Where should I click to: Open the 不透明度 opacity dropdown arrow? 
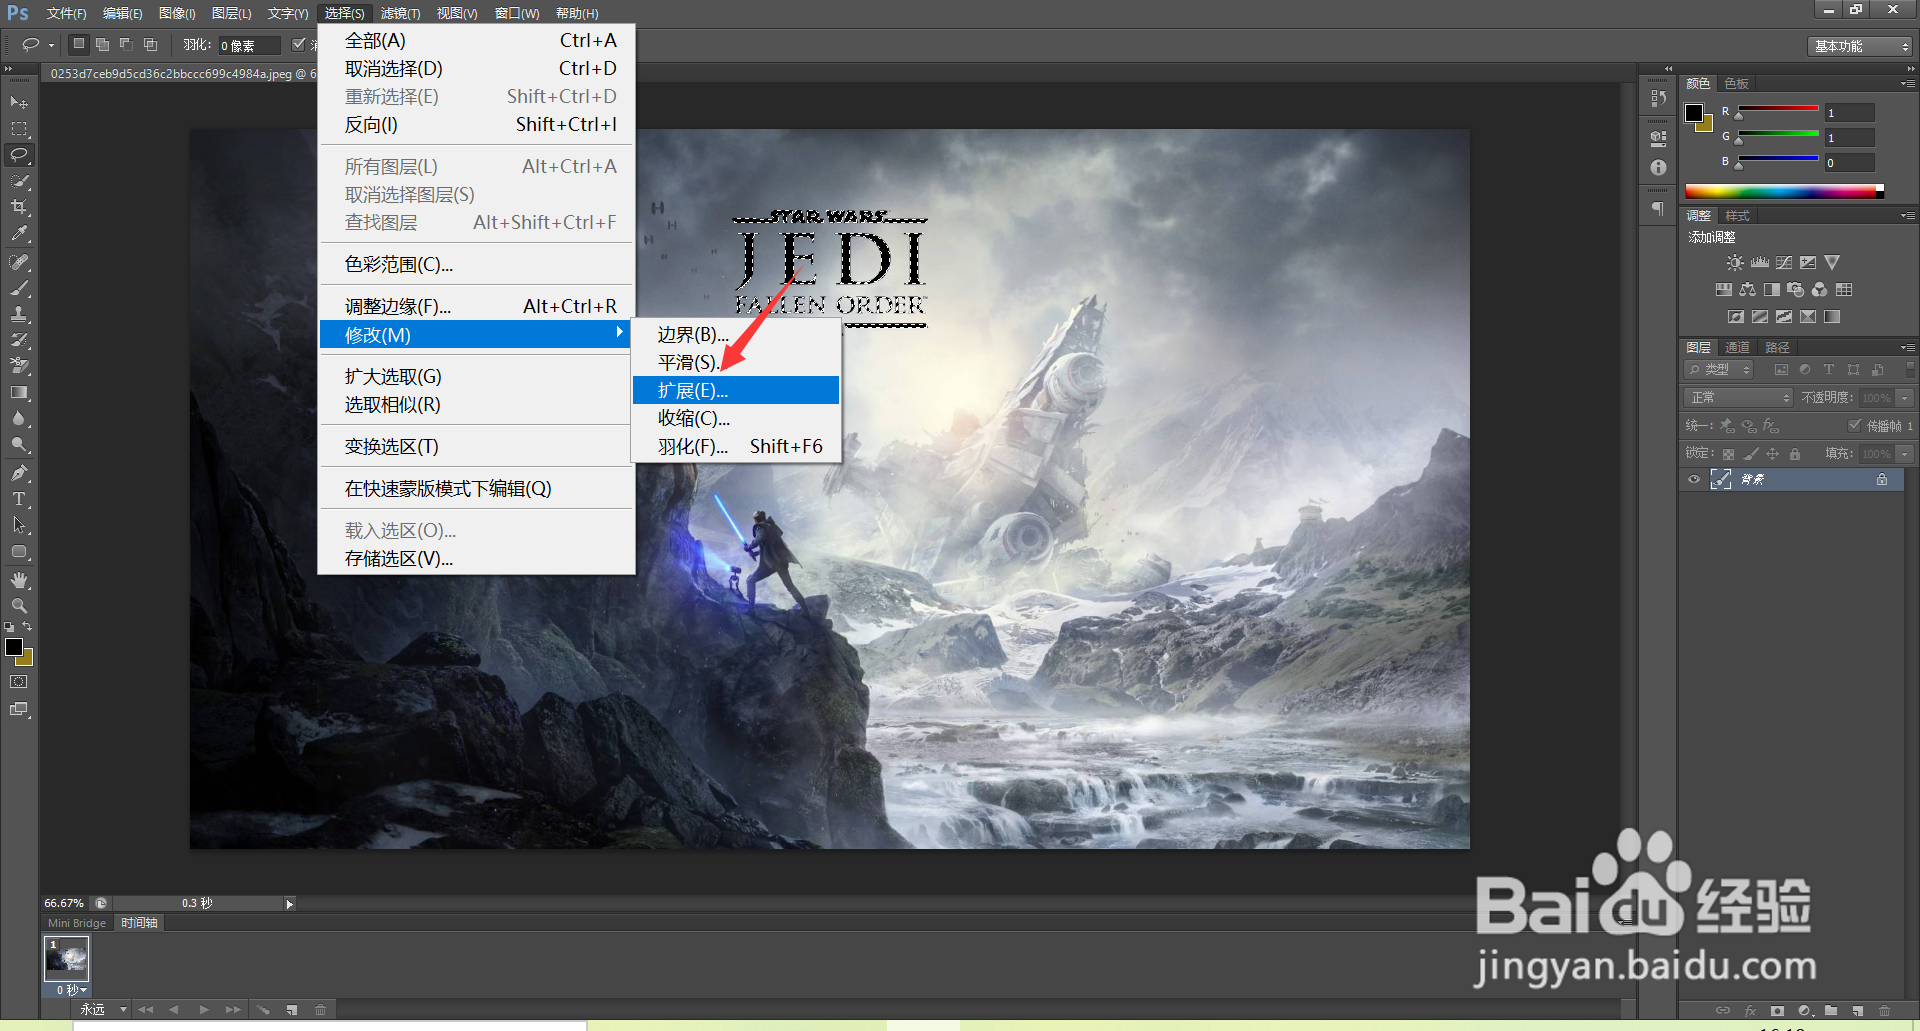1905,398
